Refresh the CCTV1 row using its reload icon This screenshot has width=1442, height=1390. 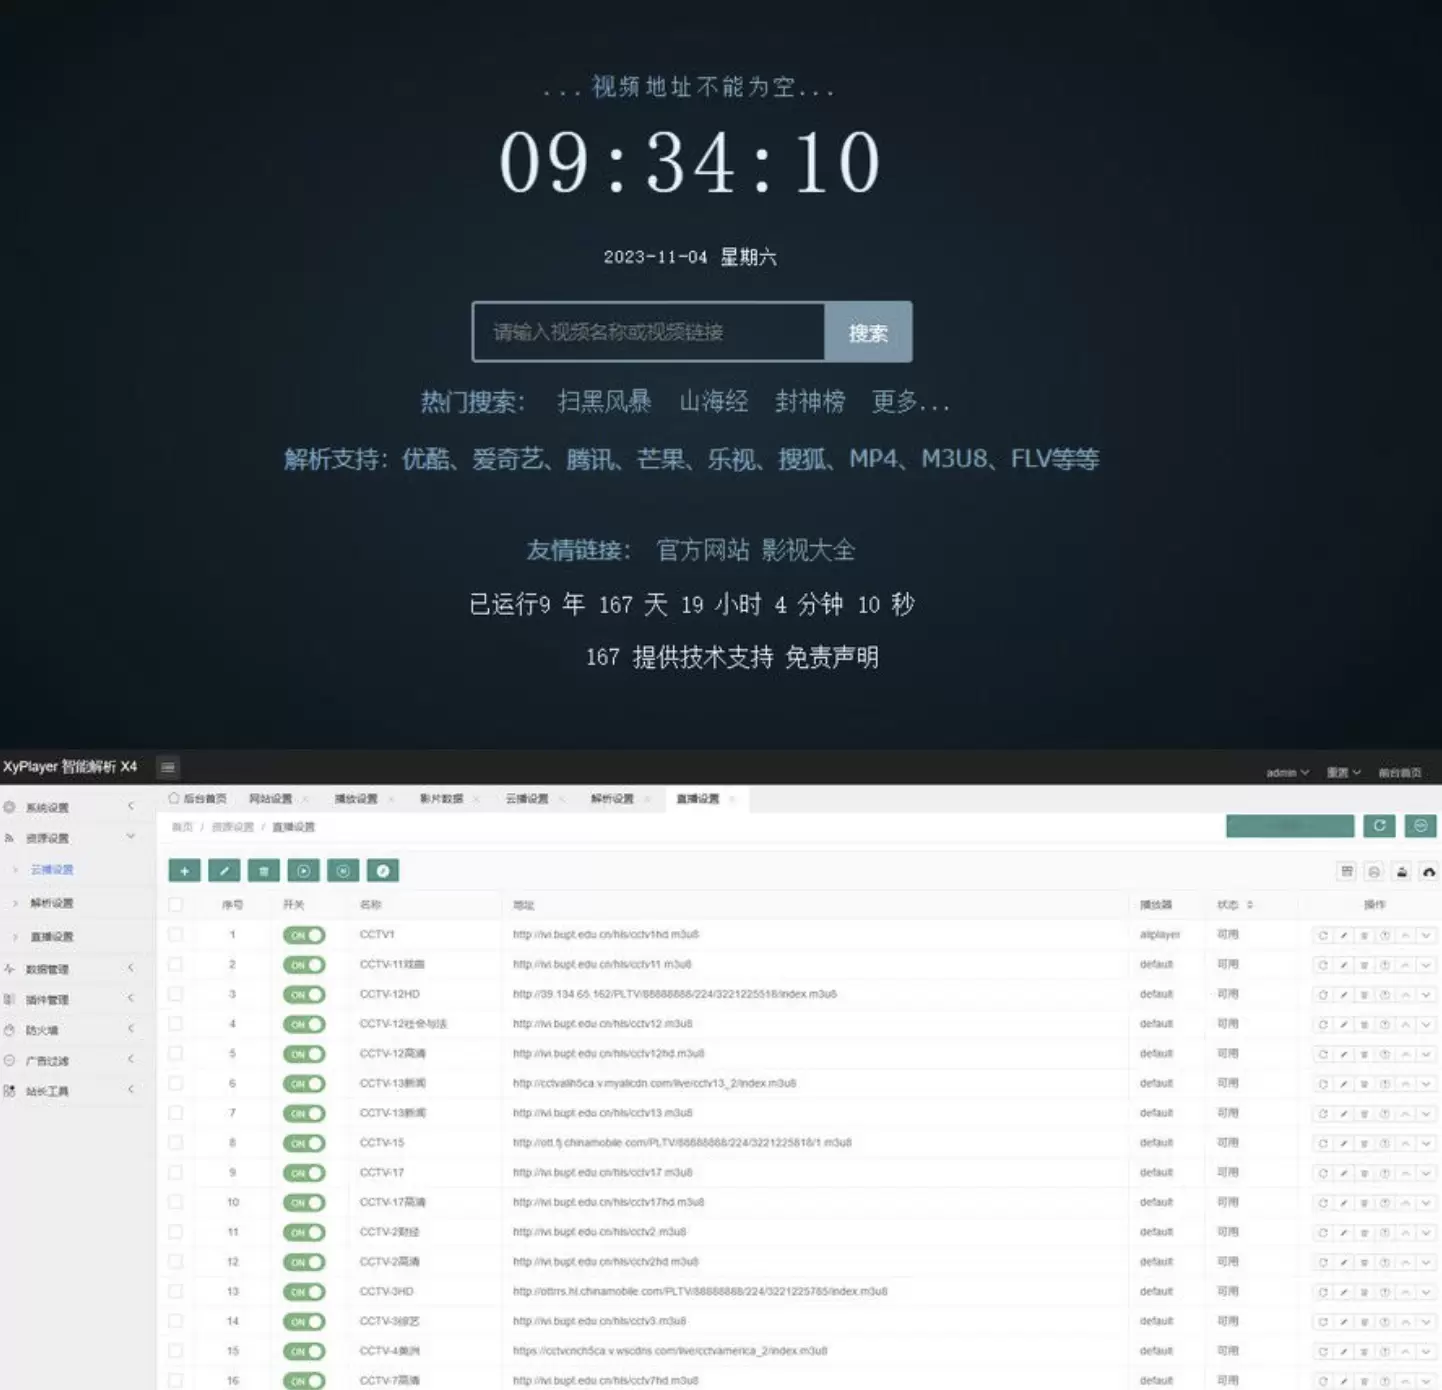pos(1323,935)
